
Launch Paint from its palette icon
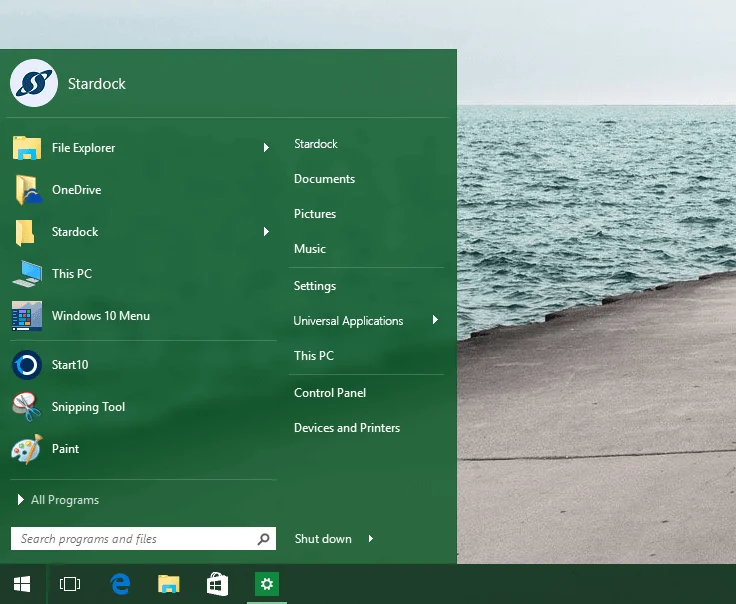(27, 449)
